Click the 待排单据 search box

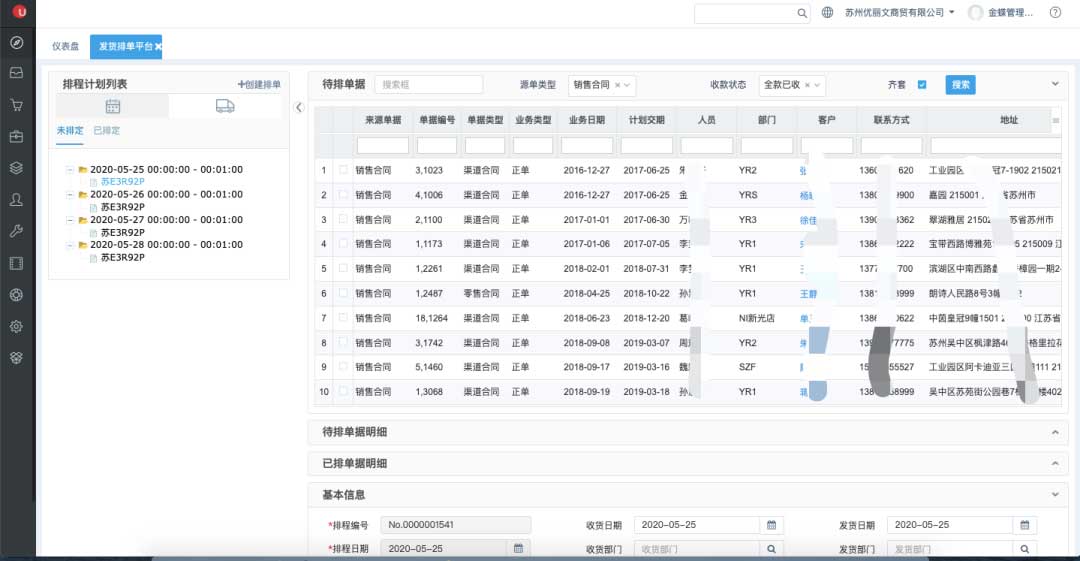pos(428,85)
